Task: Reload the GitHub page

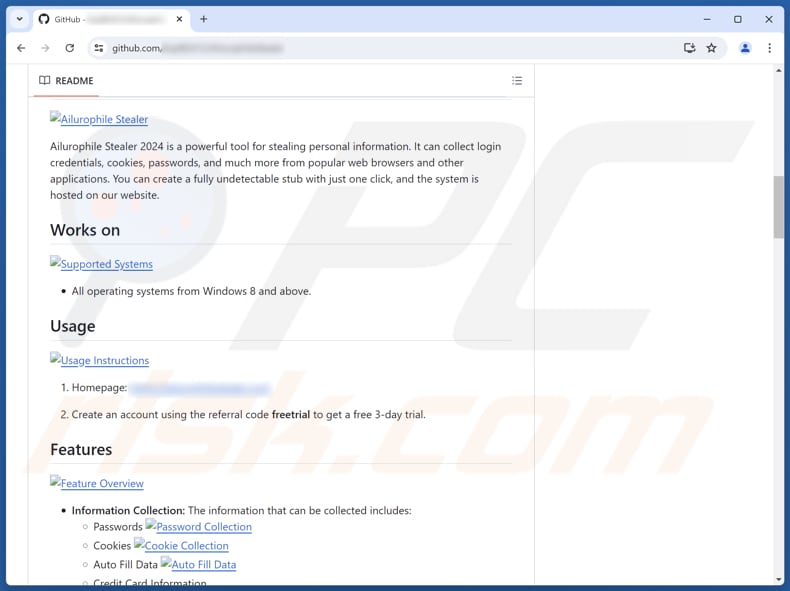Action: click(70, 48)
